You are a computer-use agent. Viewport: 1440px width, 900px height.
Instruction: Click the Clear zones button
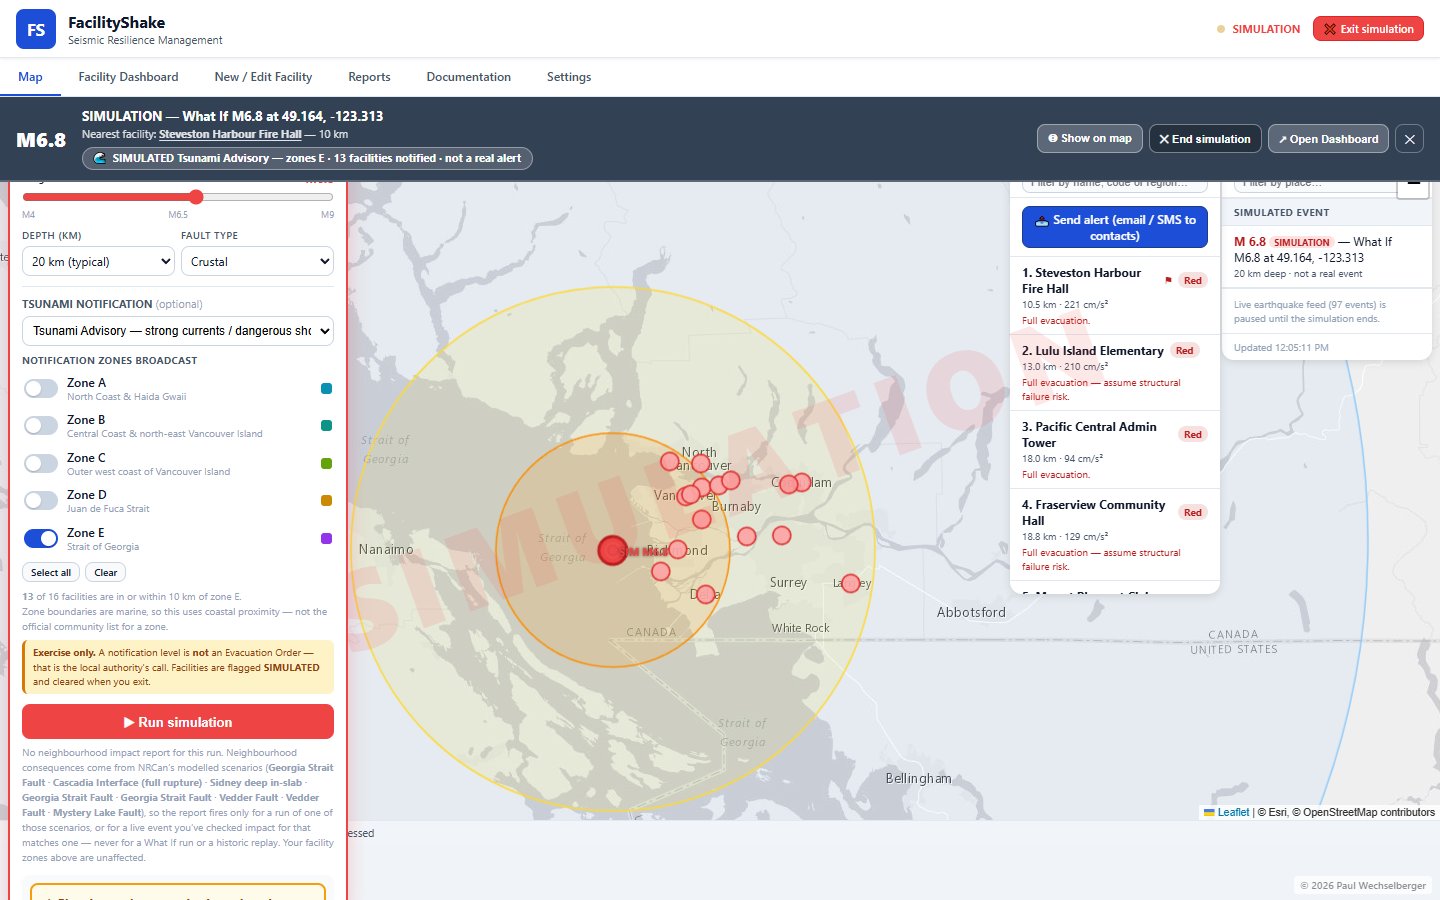[x=106, y=573]
